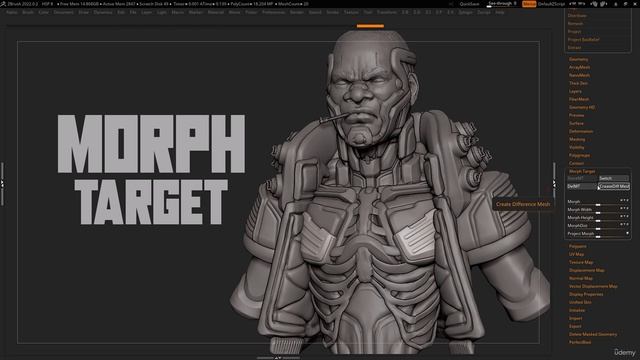Screen dimensions: 640x360
Task: Click the DelMT button
Action: click(x=582, y=187)
